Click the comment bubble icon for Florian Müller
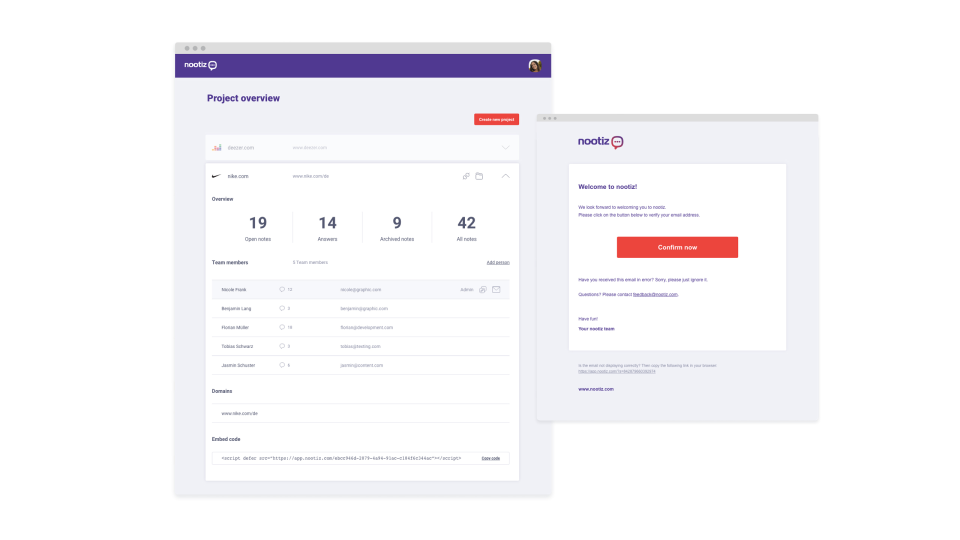This screenshot has height=540, width=960. 282,328
